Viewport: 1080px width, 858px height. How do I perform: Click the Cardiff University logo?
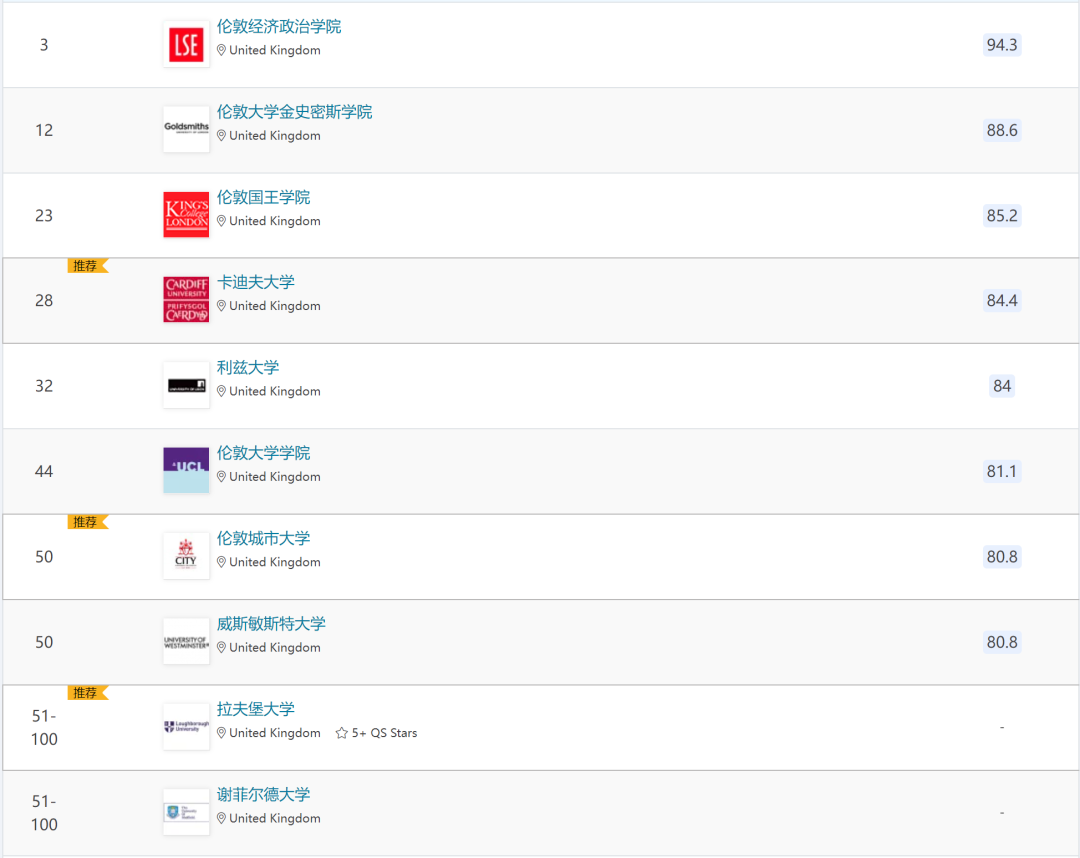tap(186, 300)
